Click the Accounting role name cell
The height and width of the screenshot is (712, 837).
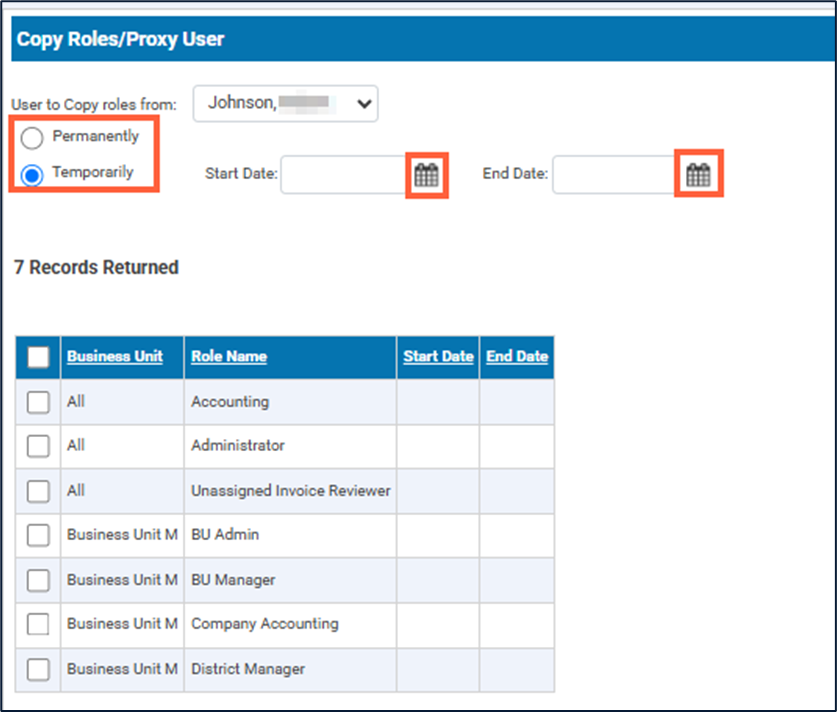pyautogui.click(x=290, y=402)
